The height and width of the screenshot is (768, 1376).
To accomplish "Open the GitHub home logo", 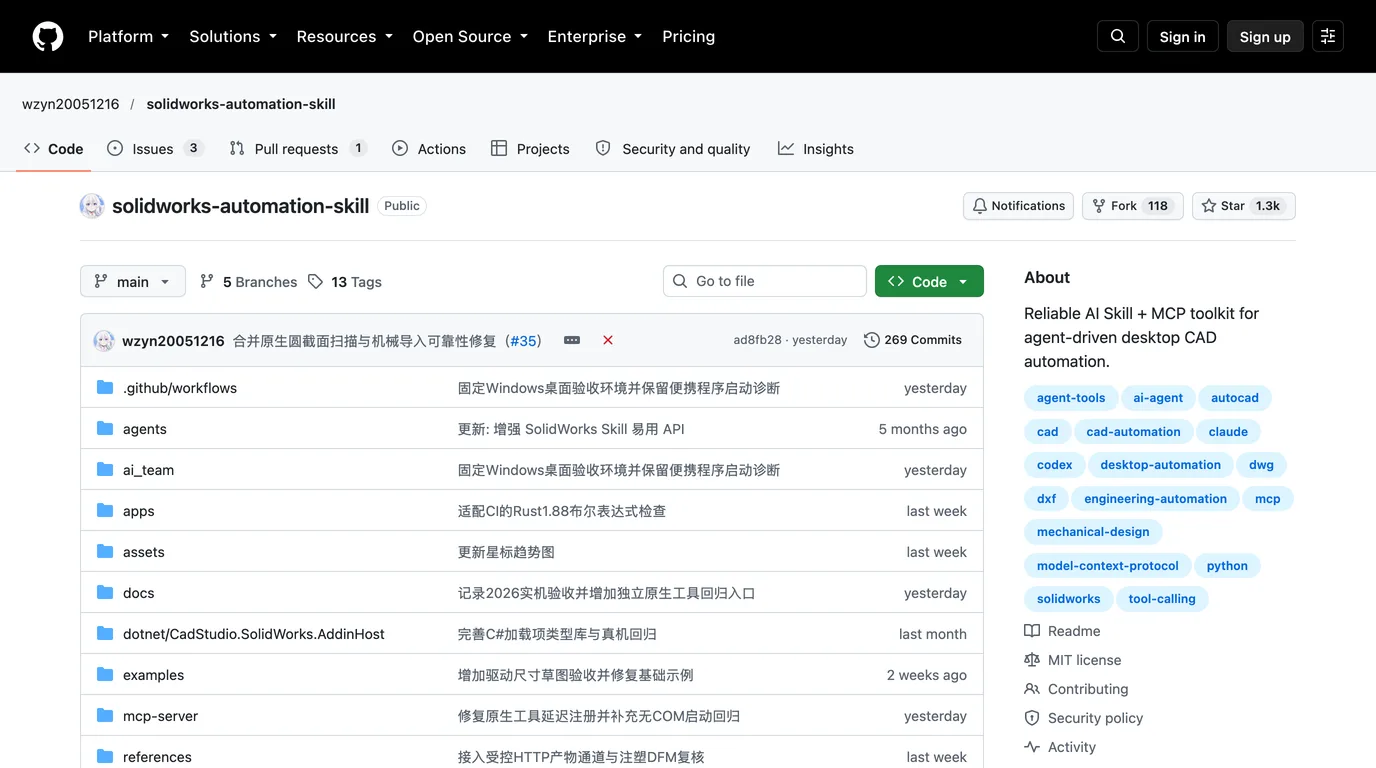I will click(48, 36).
